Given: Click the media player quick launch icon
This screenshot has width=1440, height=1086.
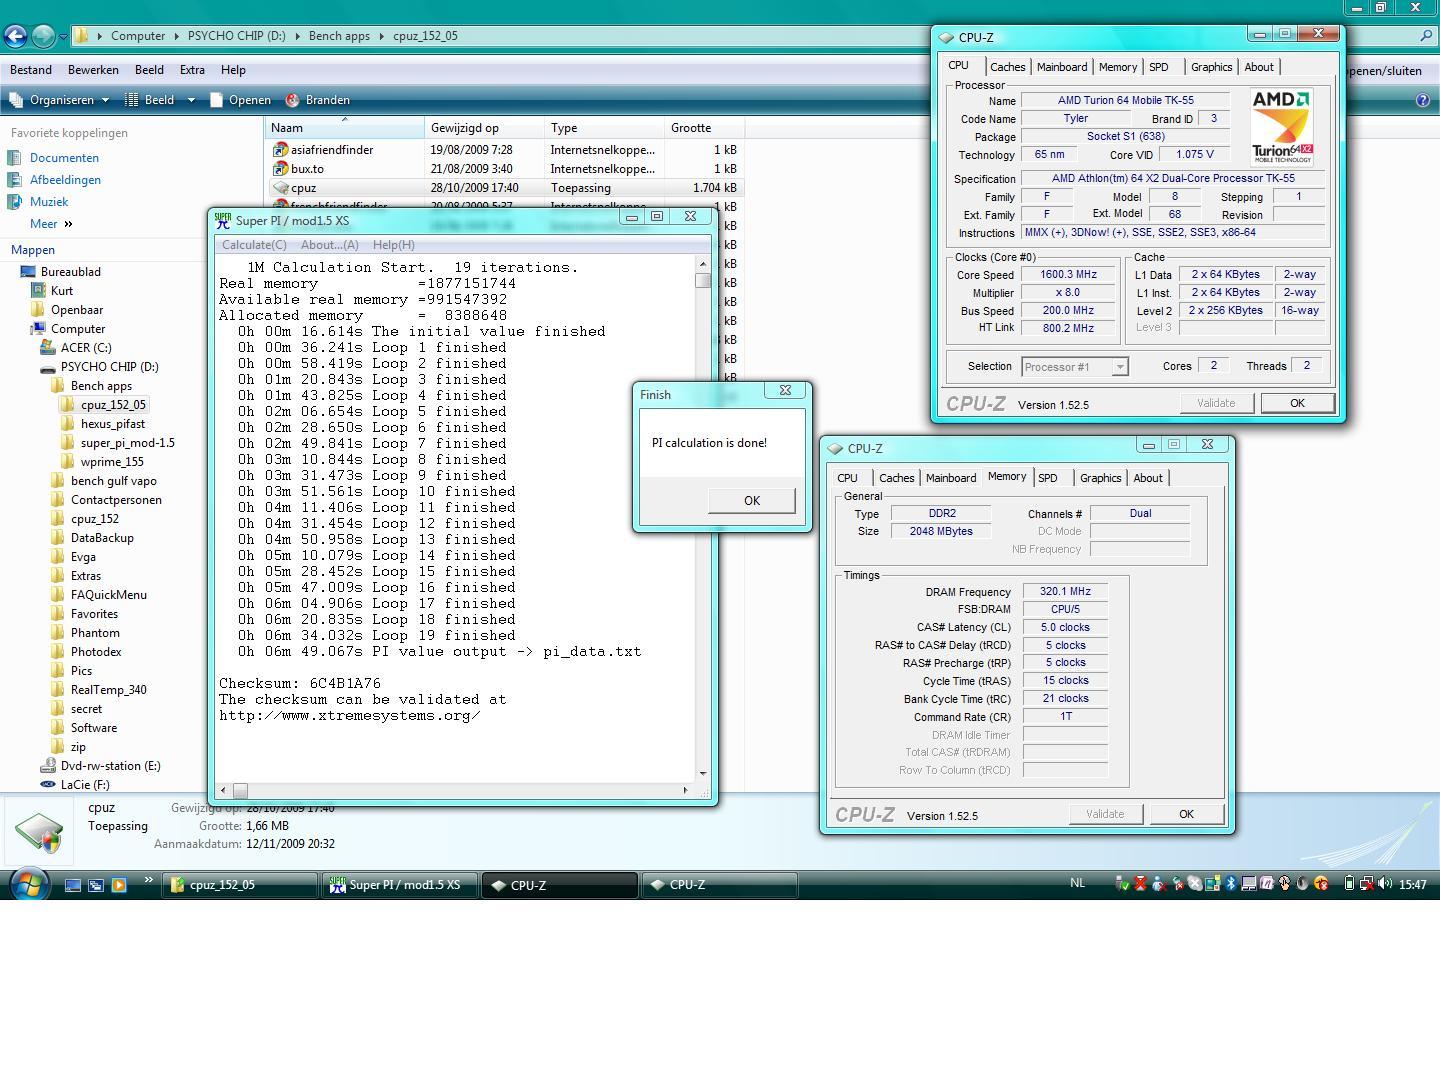Looking at the screenshot, I should (x=119, y=885).
